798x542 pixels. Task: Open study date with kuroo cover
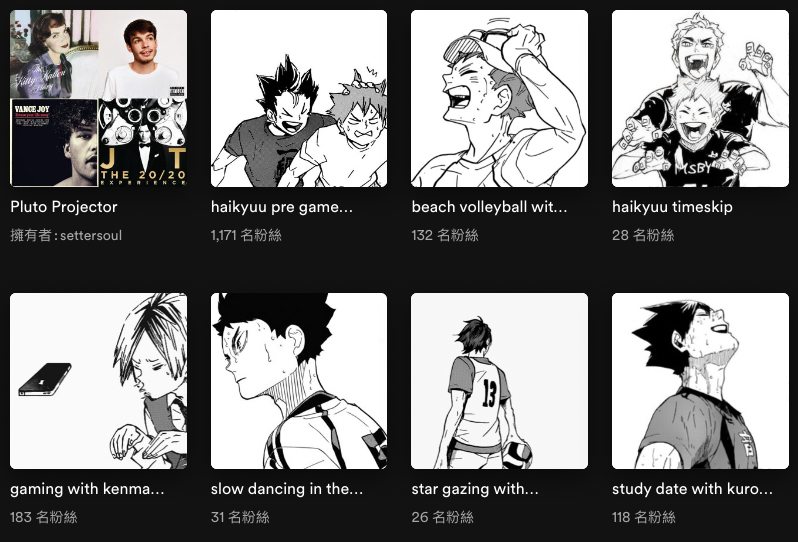tap(700, 381)
